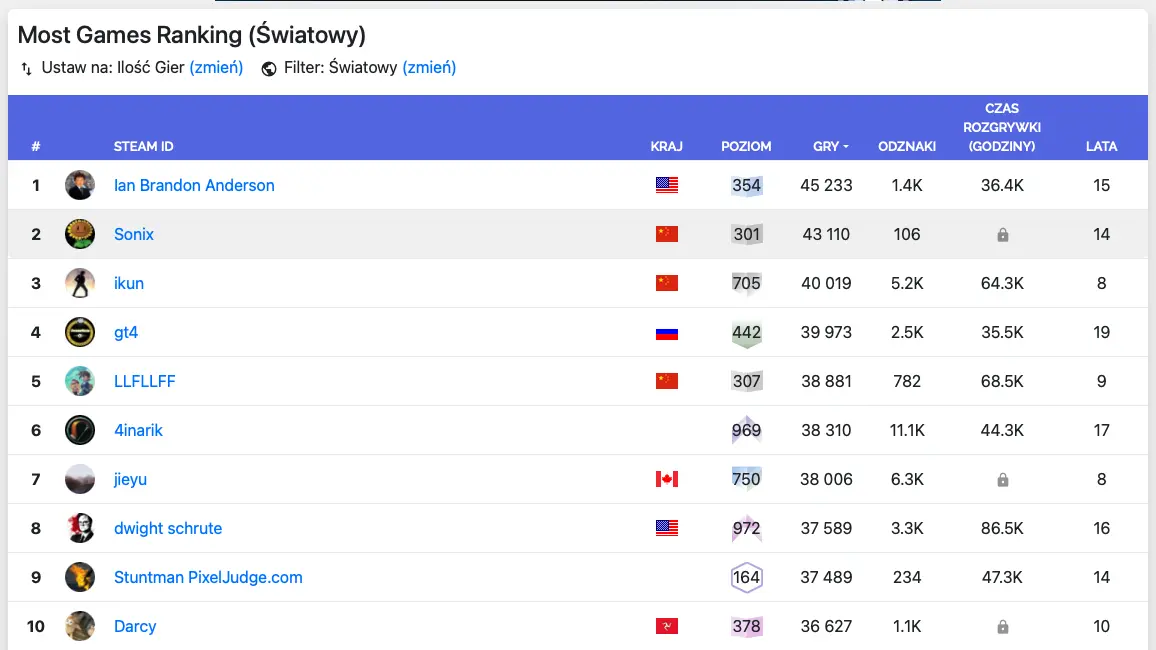
Task: Click dwight schrute's avatar
Action: (x=80, y=528)
